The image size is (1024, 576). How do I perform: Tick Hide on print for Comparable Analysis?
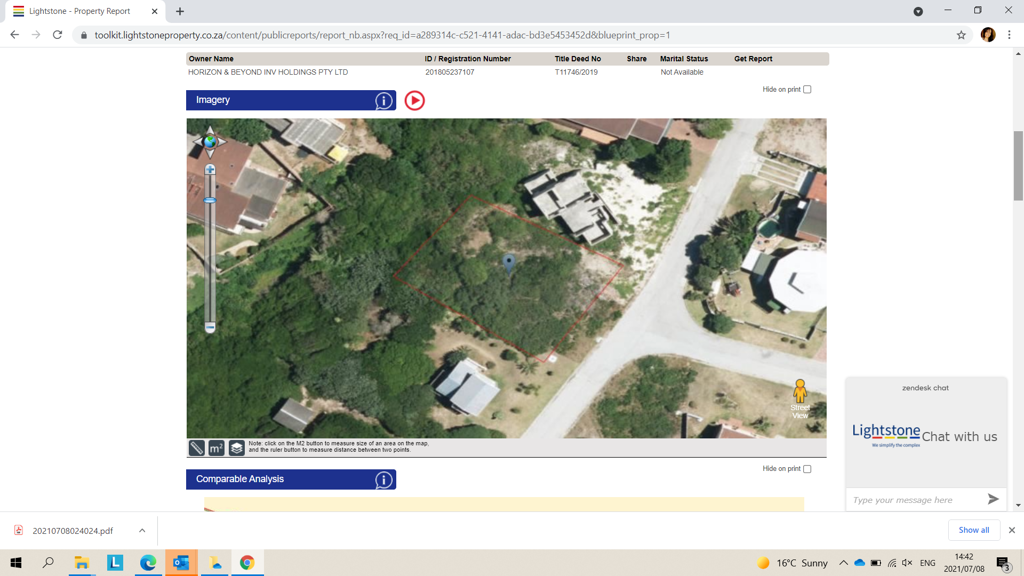(807, 469)
